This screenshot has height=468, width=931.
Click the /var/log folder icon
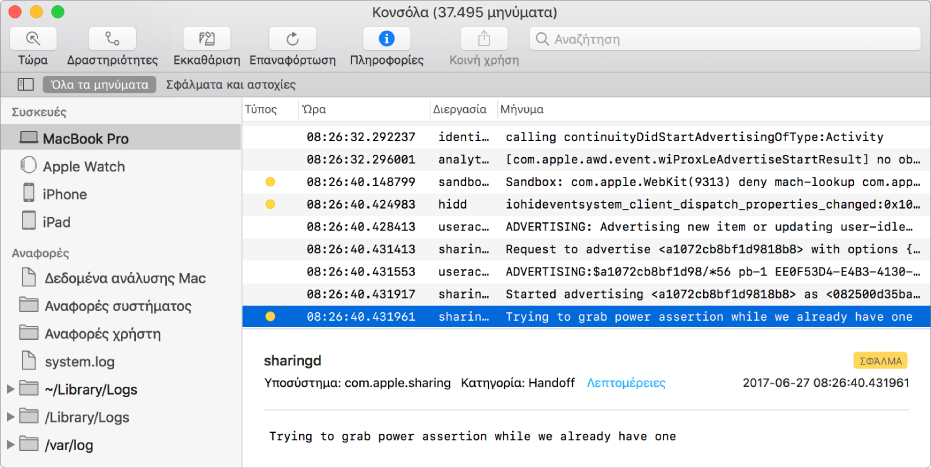click(x=28, y=444)
